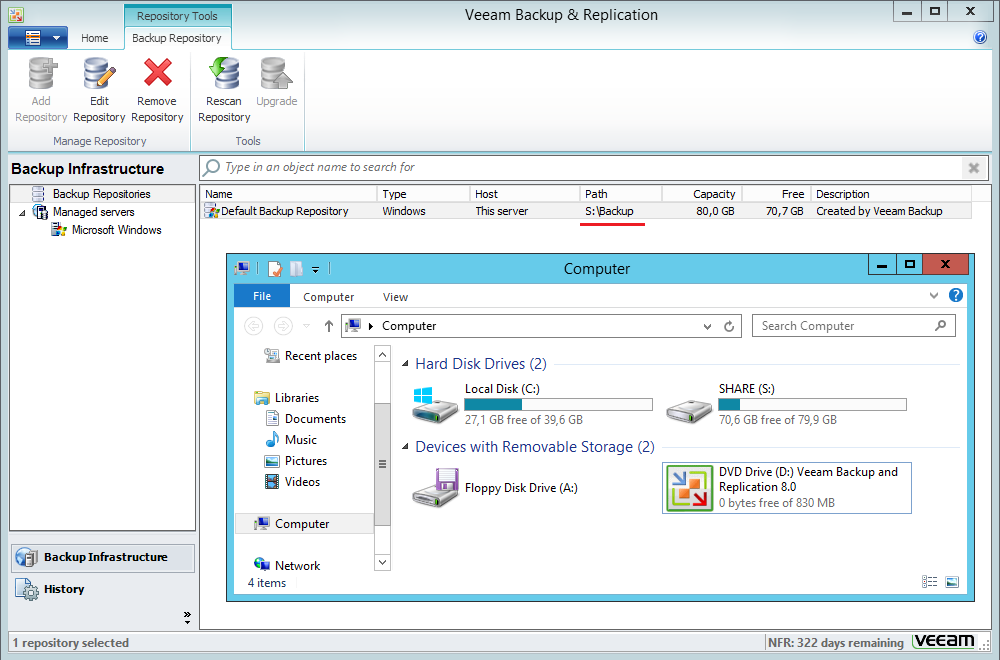Screen dimensions: 1000x660
Task: Clear the Veeam search with X button
Action: click(x=973, y=168)
